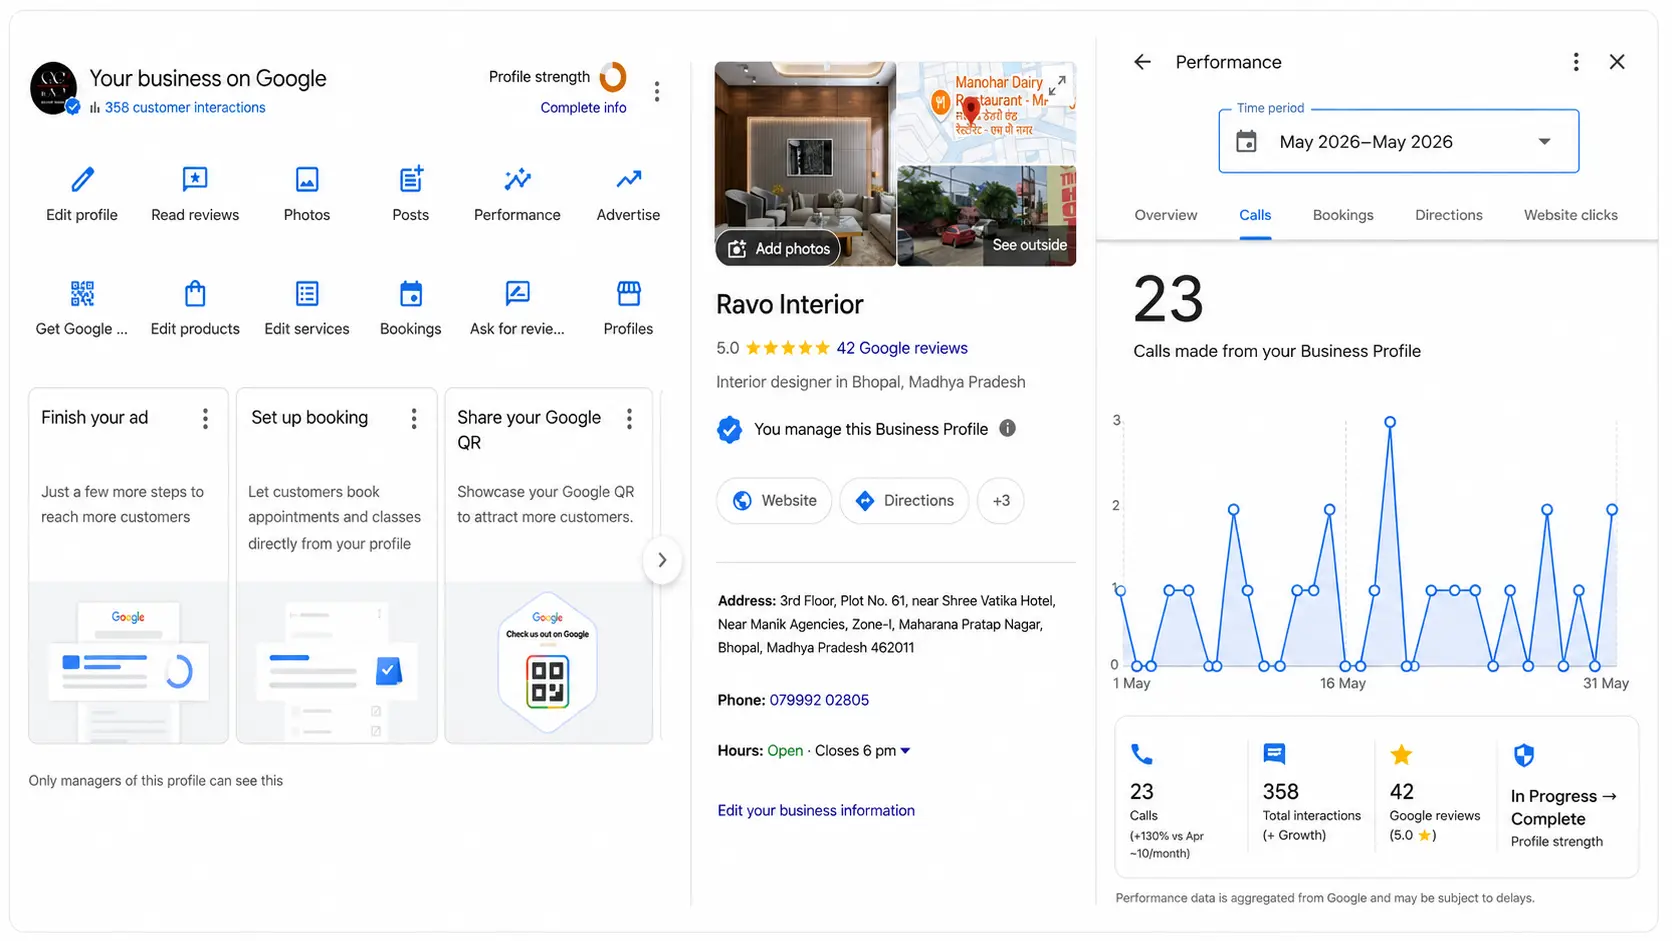Show next suggestion cards with chevron
The width and height of the screenshot is (1672, 941).
[662, 560]
